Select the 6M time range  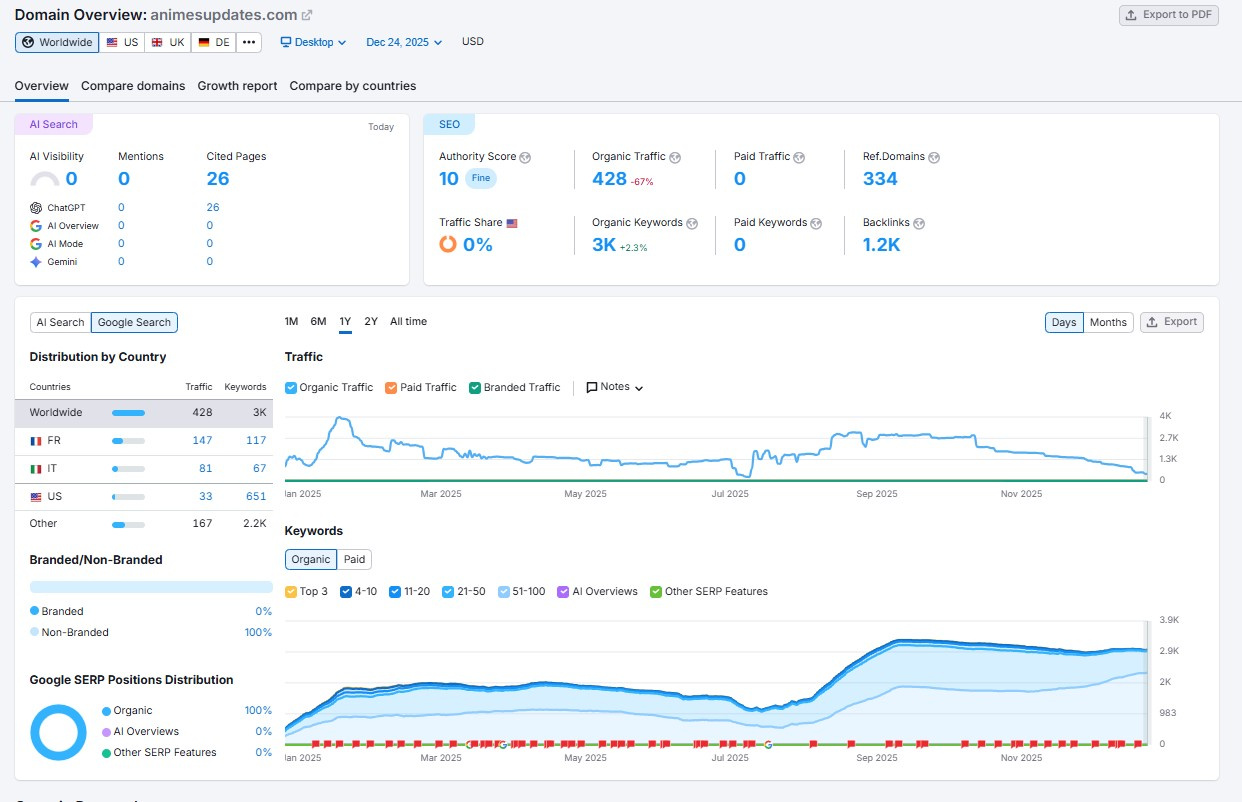click(x=318, y=322)
